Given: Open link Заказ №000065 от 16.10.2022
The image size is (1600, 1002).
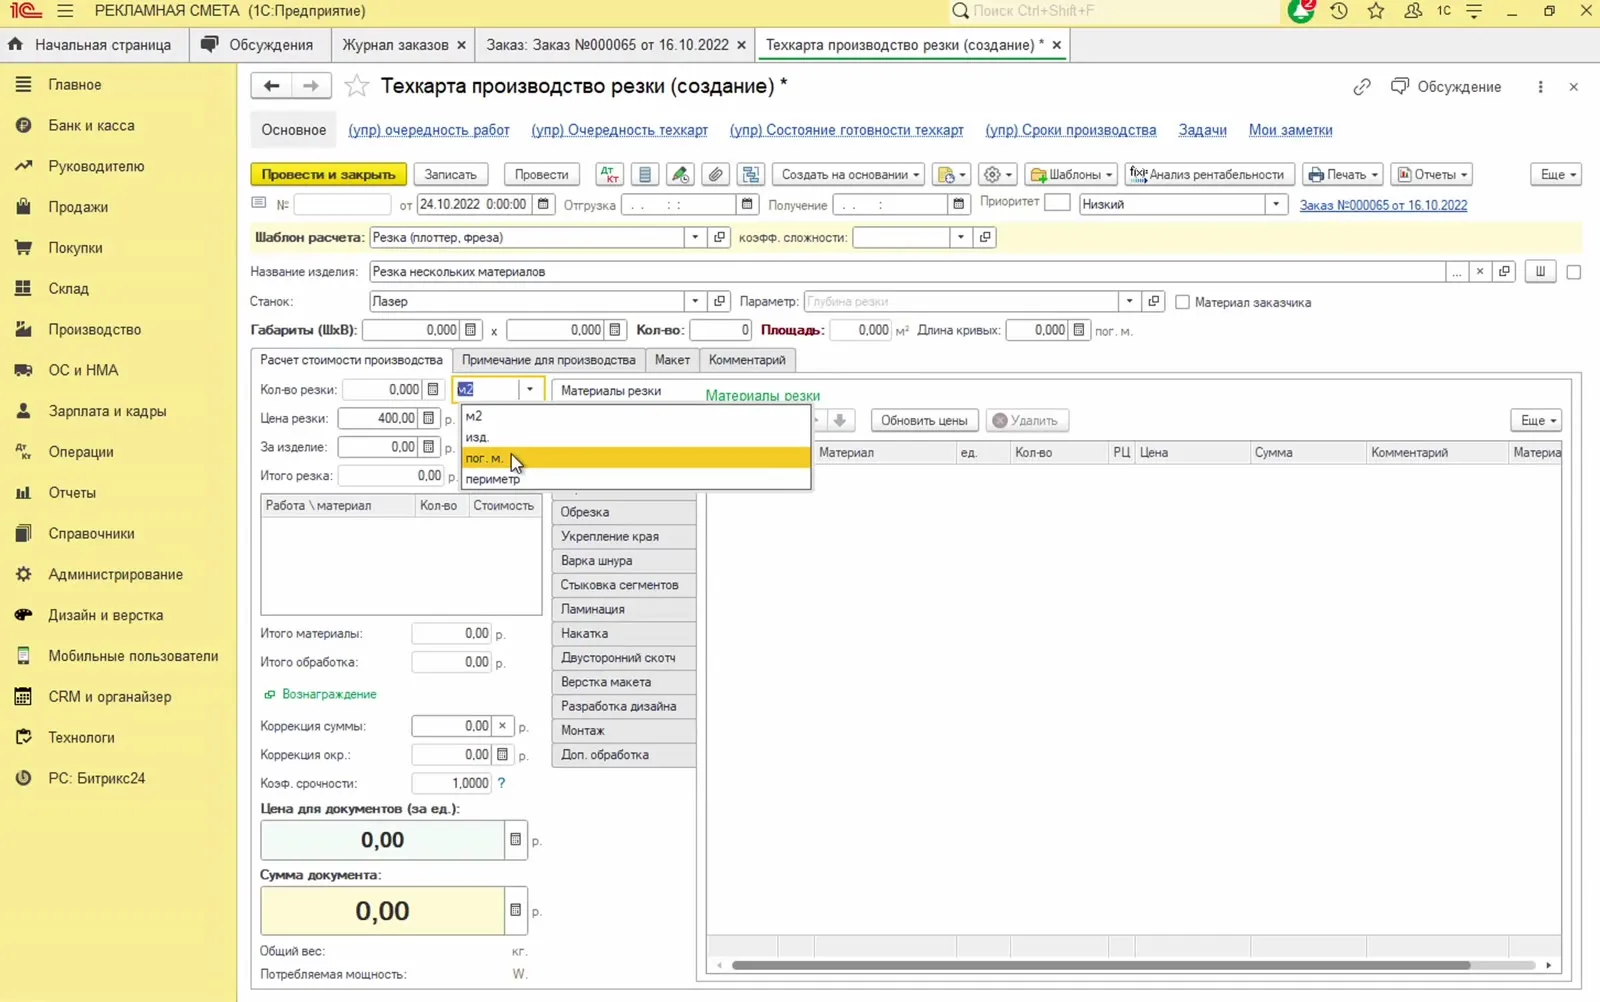Looking at the screenshot, I should [x=1383, y=205].
